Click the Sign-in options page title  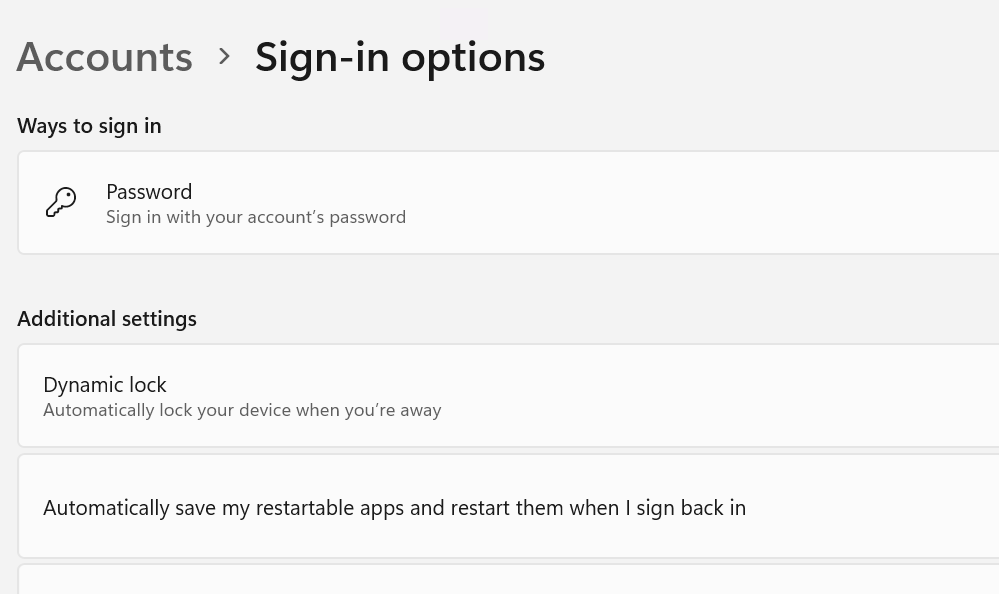[400, 57]
